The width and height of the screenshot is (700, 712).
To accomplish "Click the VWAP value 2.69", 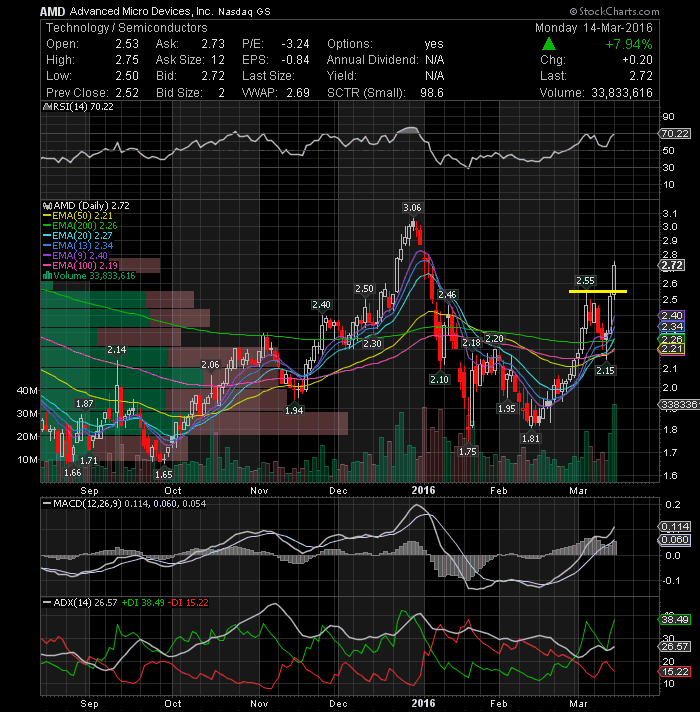I will 298,93.
